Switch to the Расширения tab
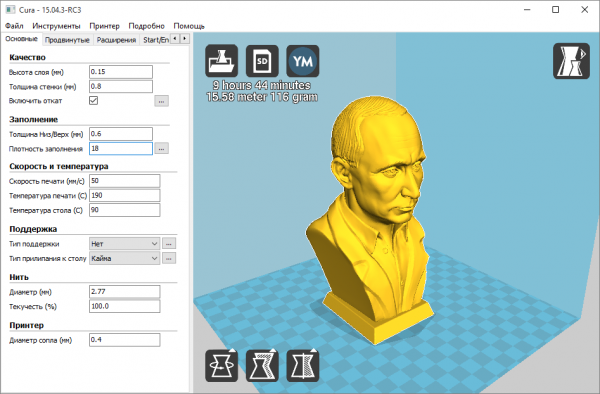The height and width of the screenshot is (394, 600). click(x=116, y=40)
